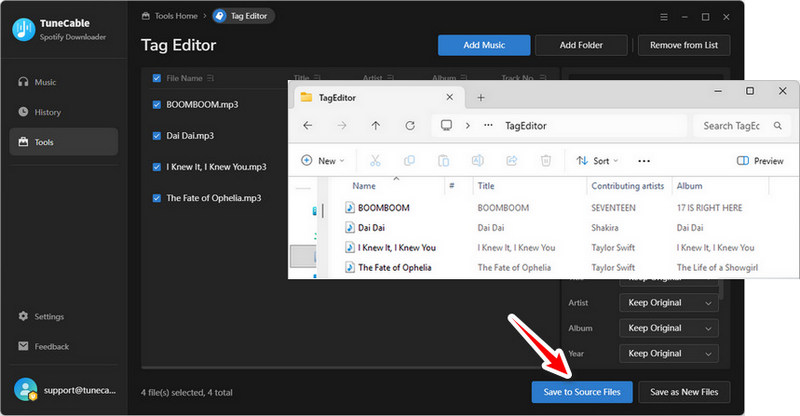Toggle the File Name select-all checkbox
Viewport: 800px width, 416px height.
157,78
